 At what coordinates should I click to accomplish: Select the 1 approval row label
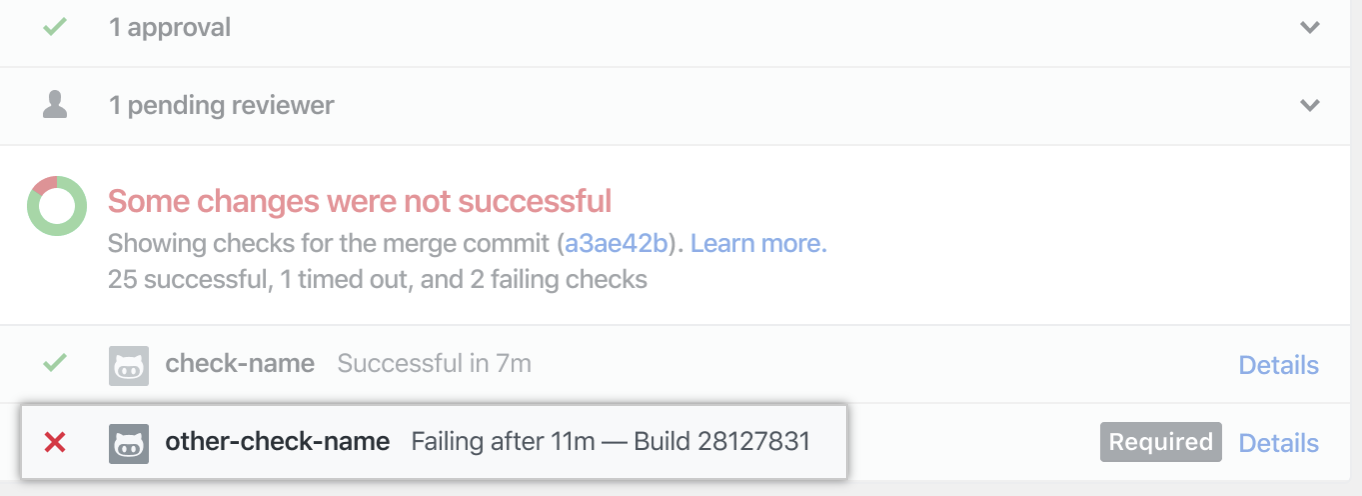tap(170, 27)
